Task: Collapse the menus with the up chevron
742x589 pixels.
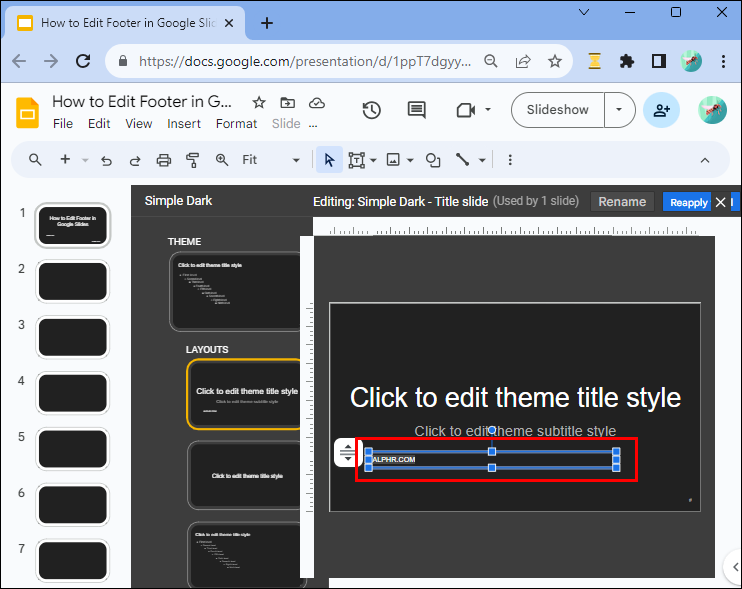Action: [x=705, y=160]
